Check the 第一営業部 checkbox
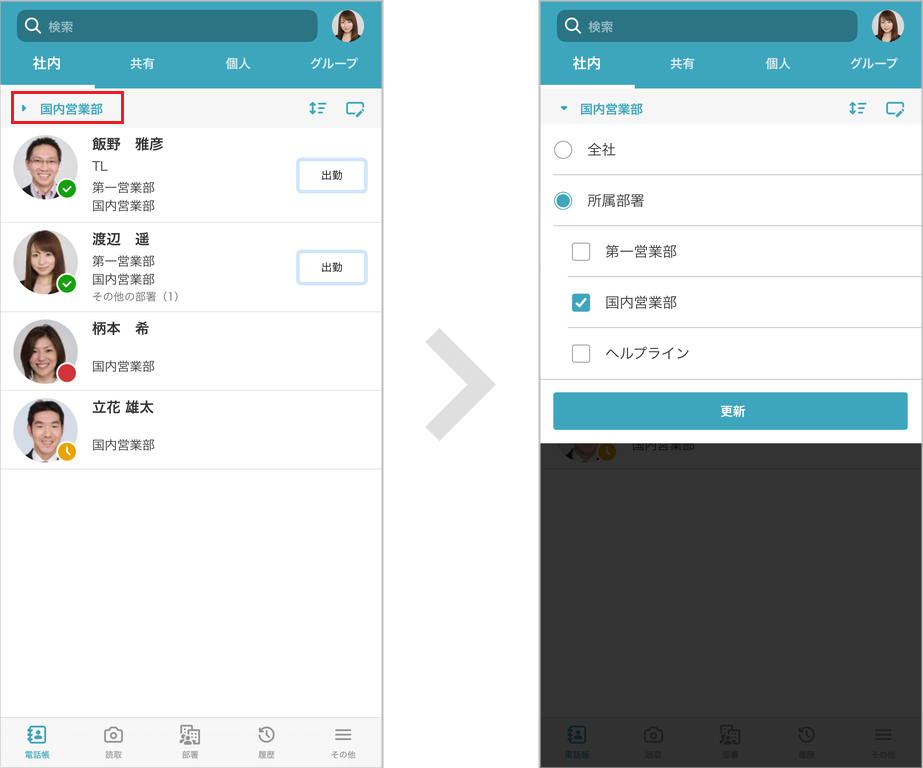The height and width of the screenshot is (768, 923). coord(581,252)
